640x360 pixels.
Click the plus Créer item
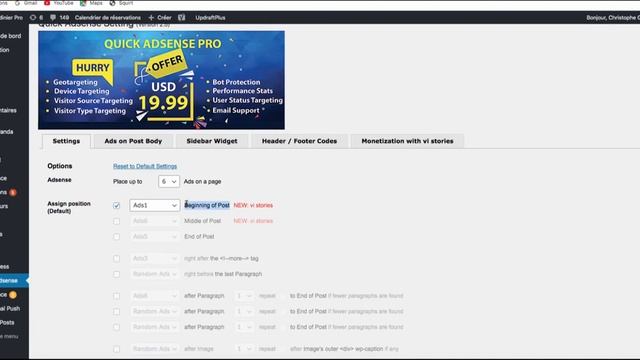pyautogui.click(x=160, y=18)
